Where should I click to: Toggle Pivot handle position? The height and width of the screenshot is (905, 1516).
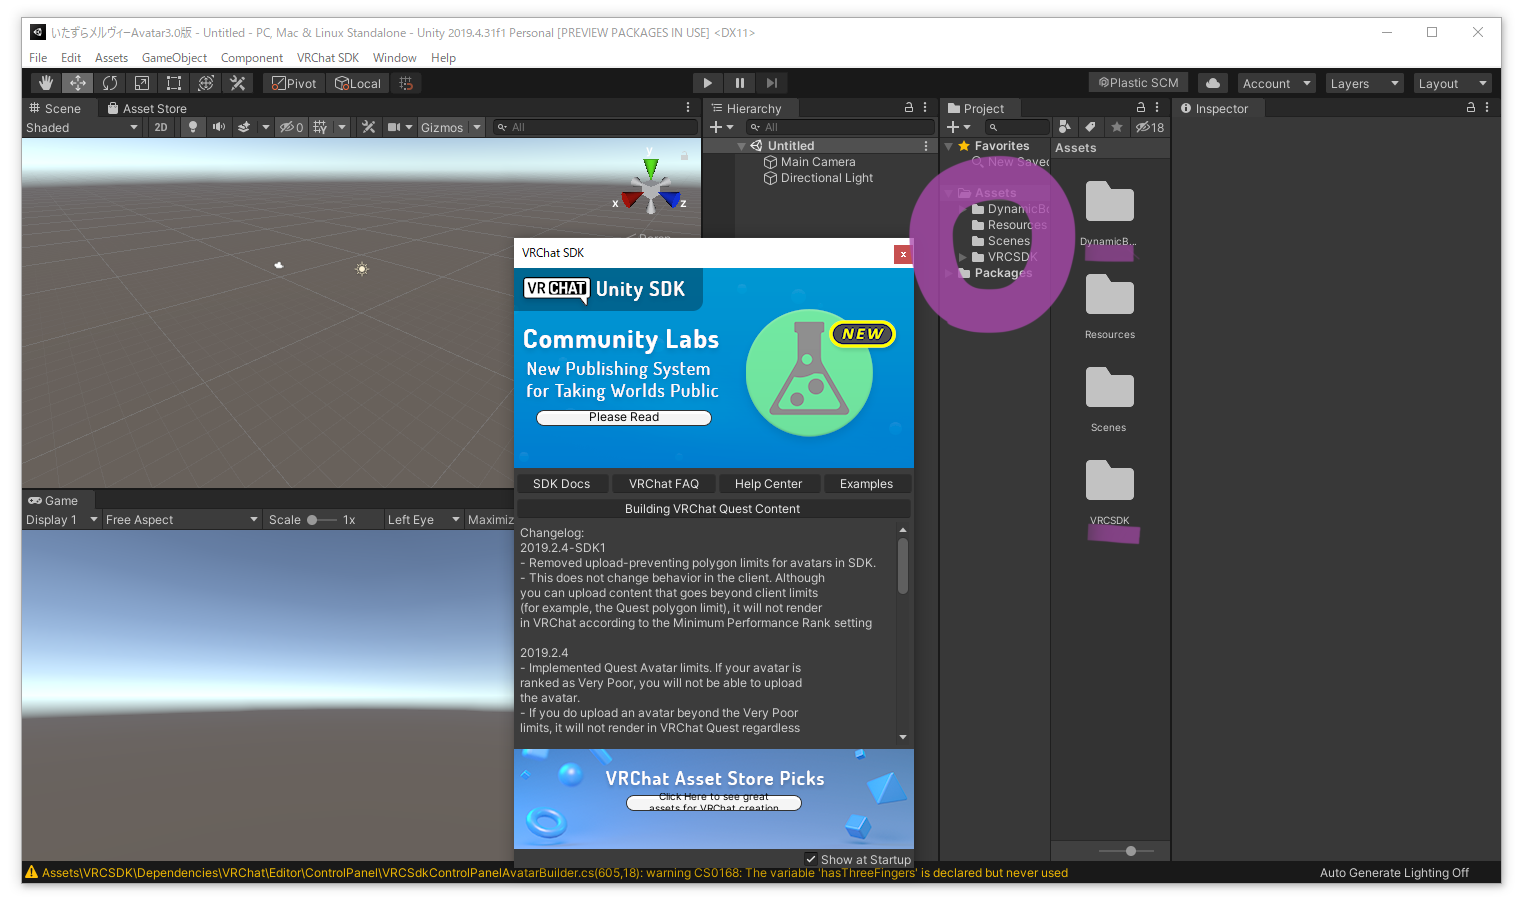(x=294, y=83)
